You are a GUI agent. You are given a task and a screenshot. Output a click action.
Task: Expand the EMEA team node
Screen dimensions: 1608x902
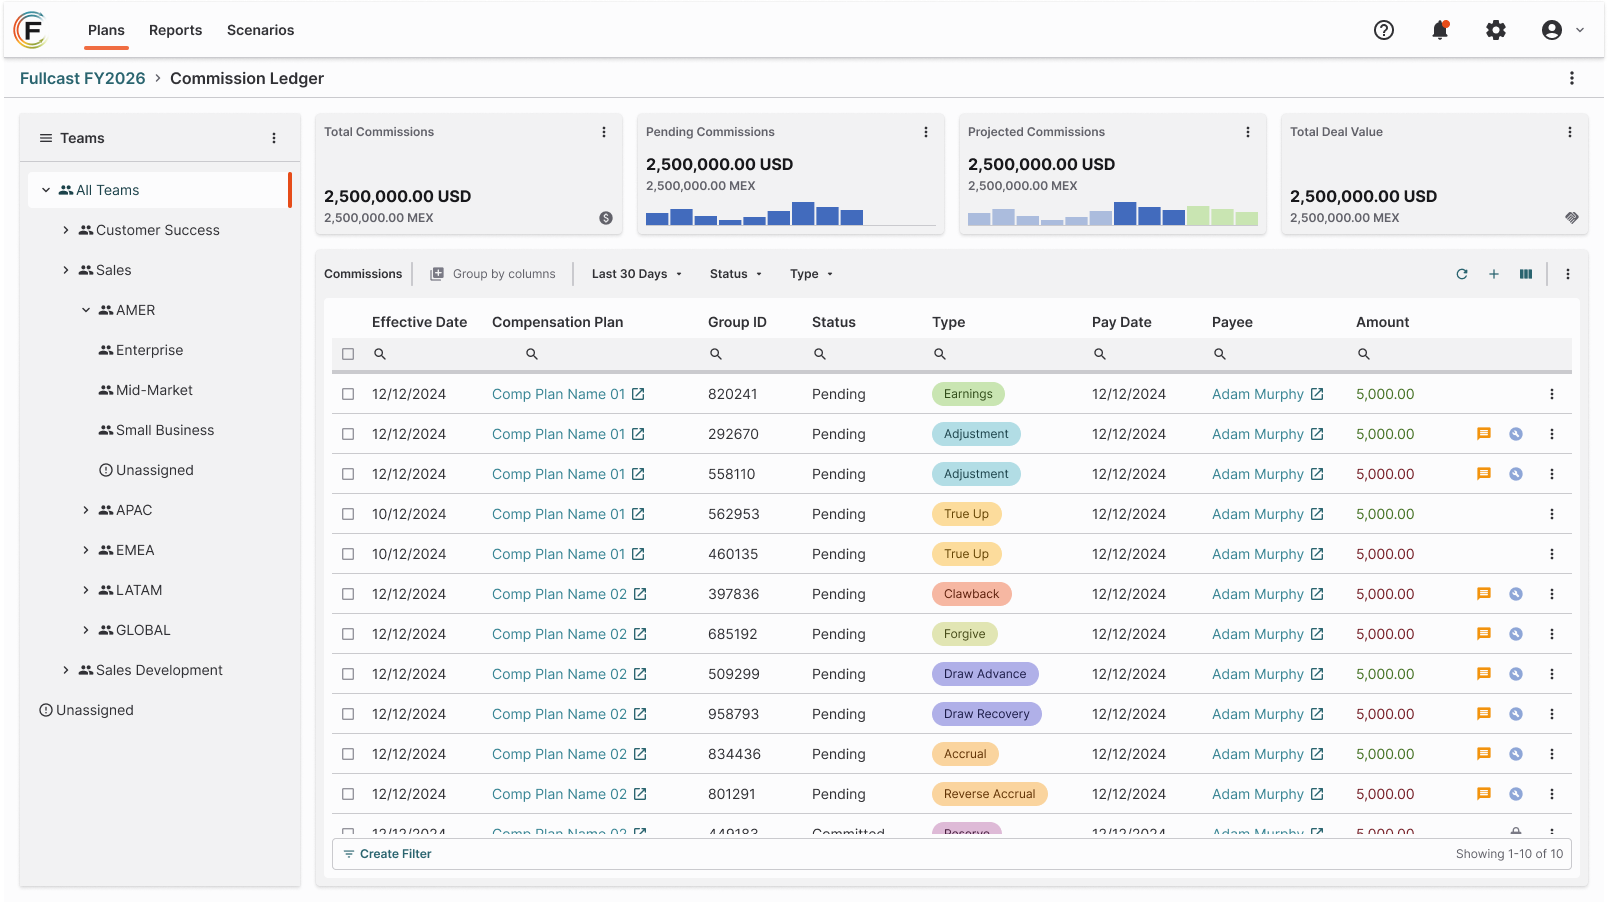point(86,550)
